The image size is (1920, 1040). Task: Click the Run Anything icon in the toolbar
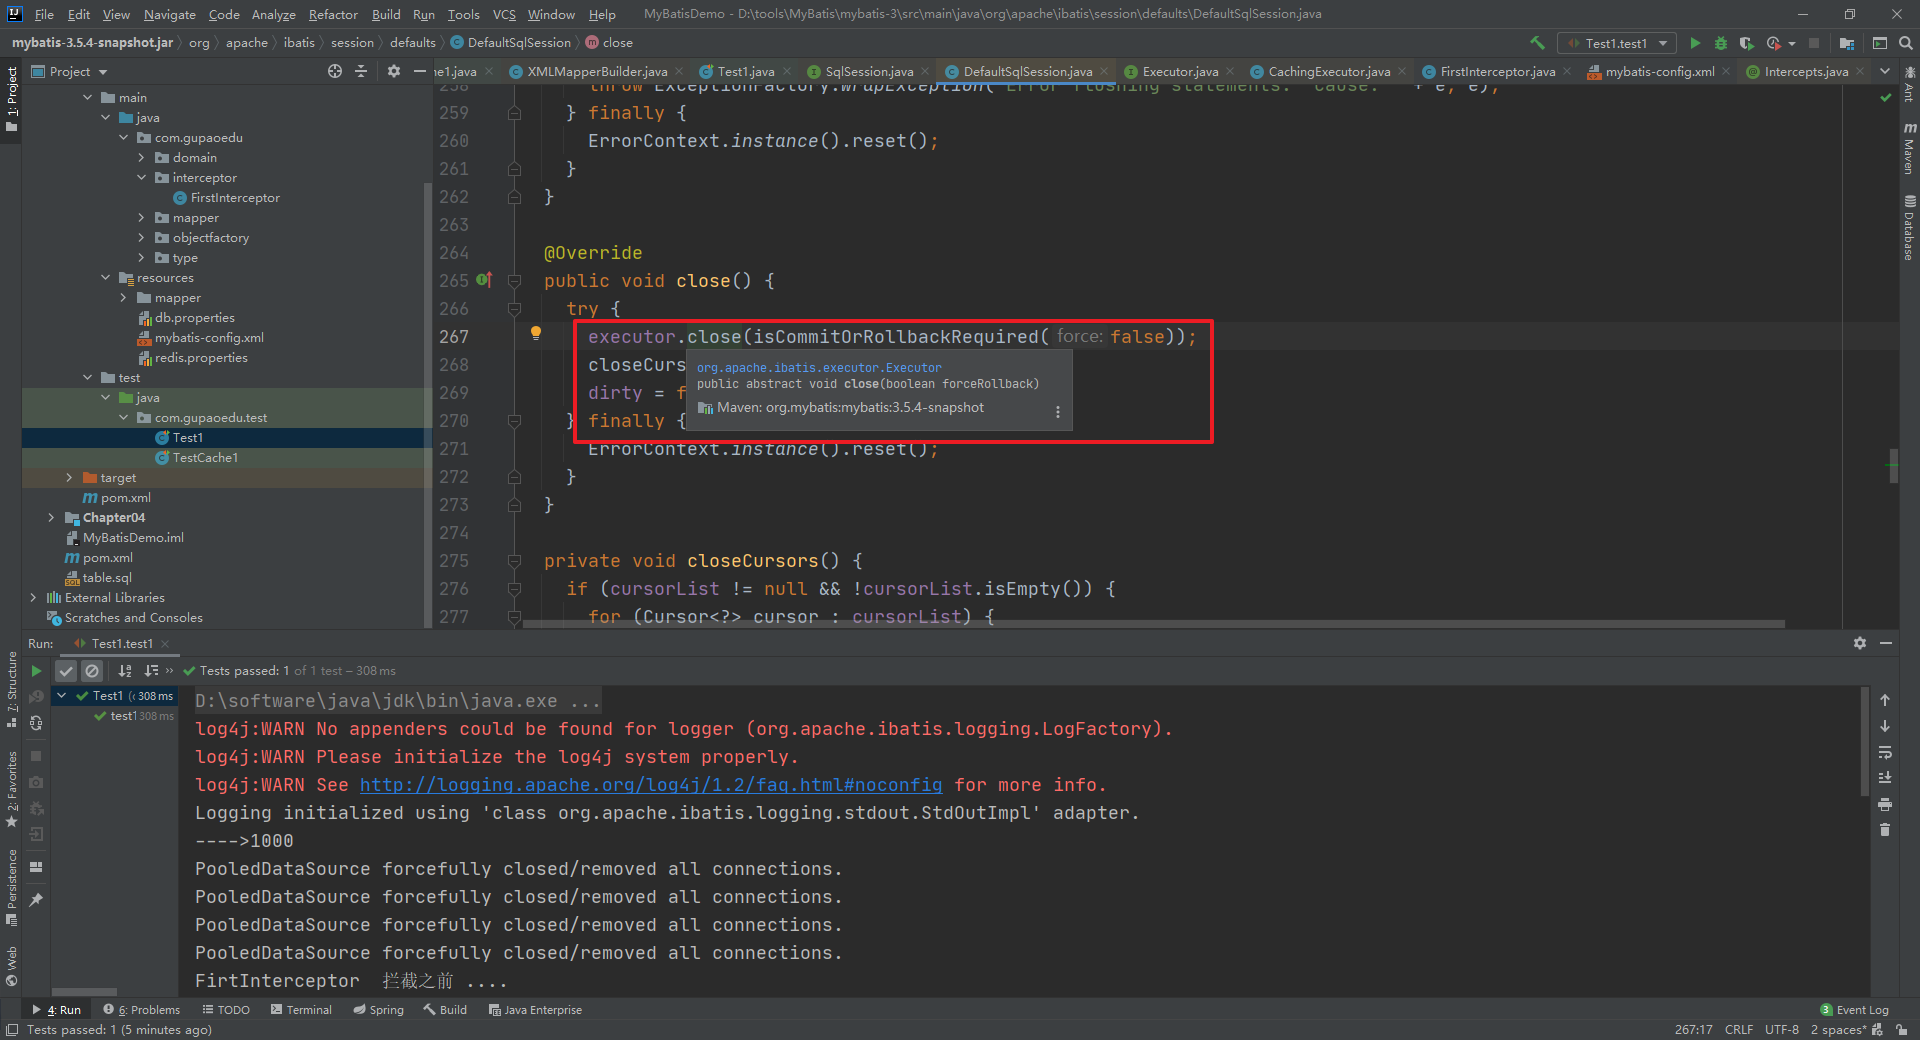1880,43
